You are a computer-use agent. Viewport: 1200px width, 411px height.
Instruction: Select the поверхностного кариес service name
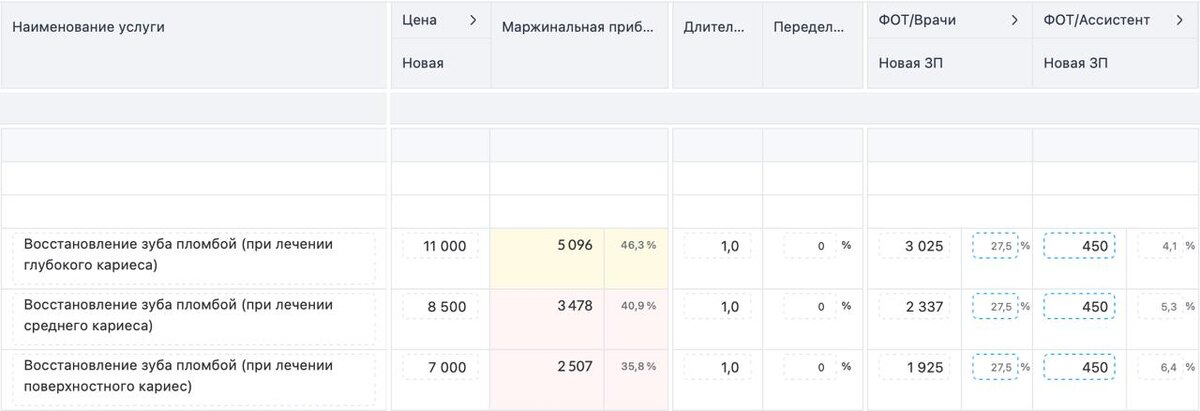(x=195, y=377)
